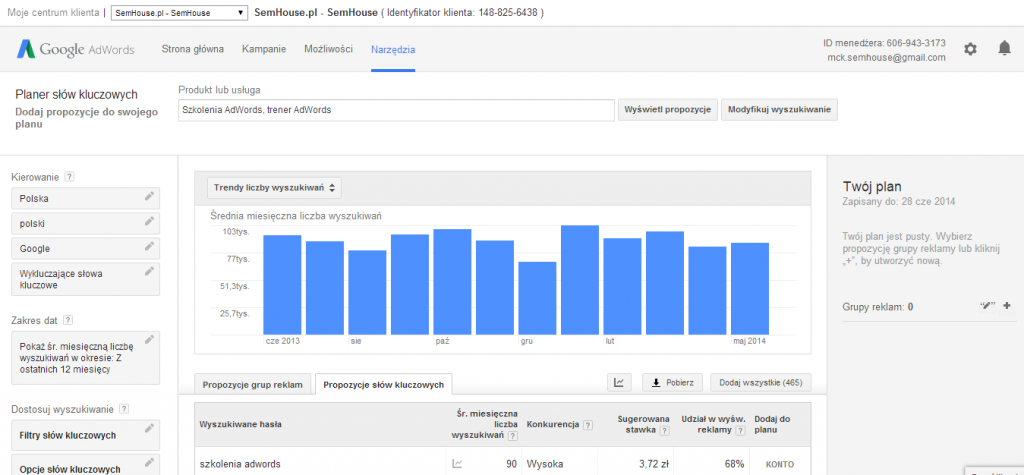This screenshot has height=475, width=1024.
Task: Click help icon next to Kierowanie
Action: pos(69,177)
